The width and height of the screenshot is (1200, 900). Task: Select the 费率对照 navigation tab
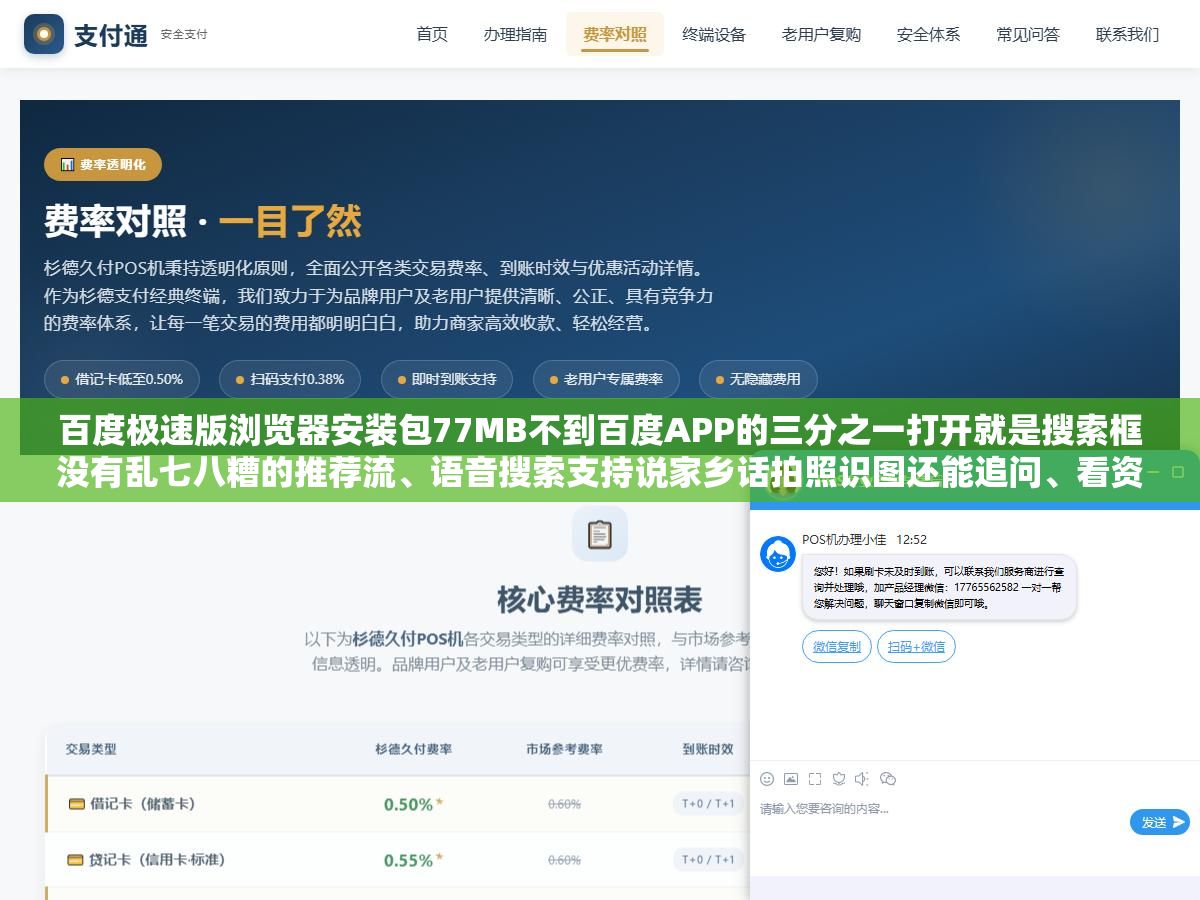click(615, 34)
